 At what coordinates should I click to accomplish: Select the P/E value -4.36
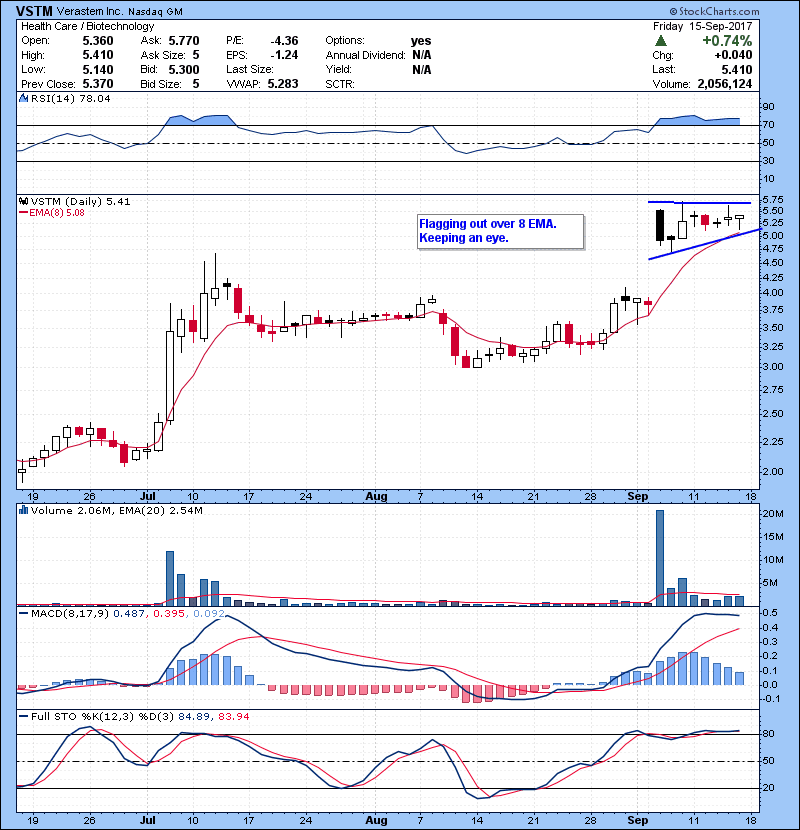[x=284, y=41]
